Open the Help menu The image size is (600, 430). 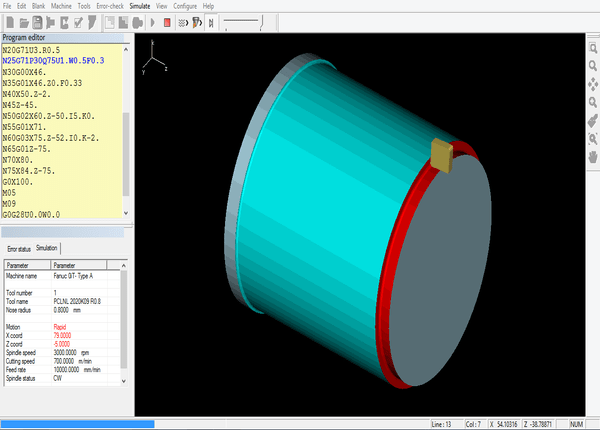pos(208,6)
